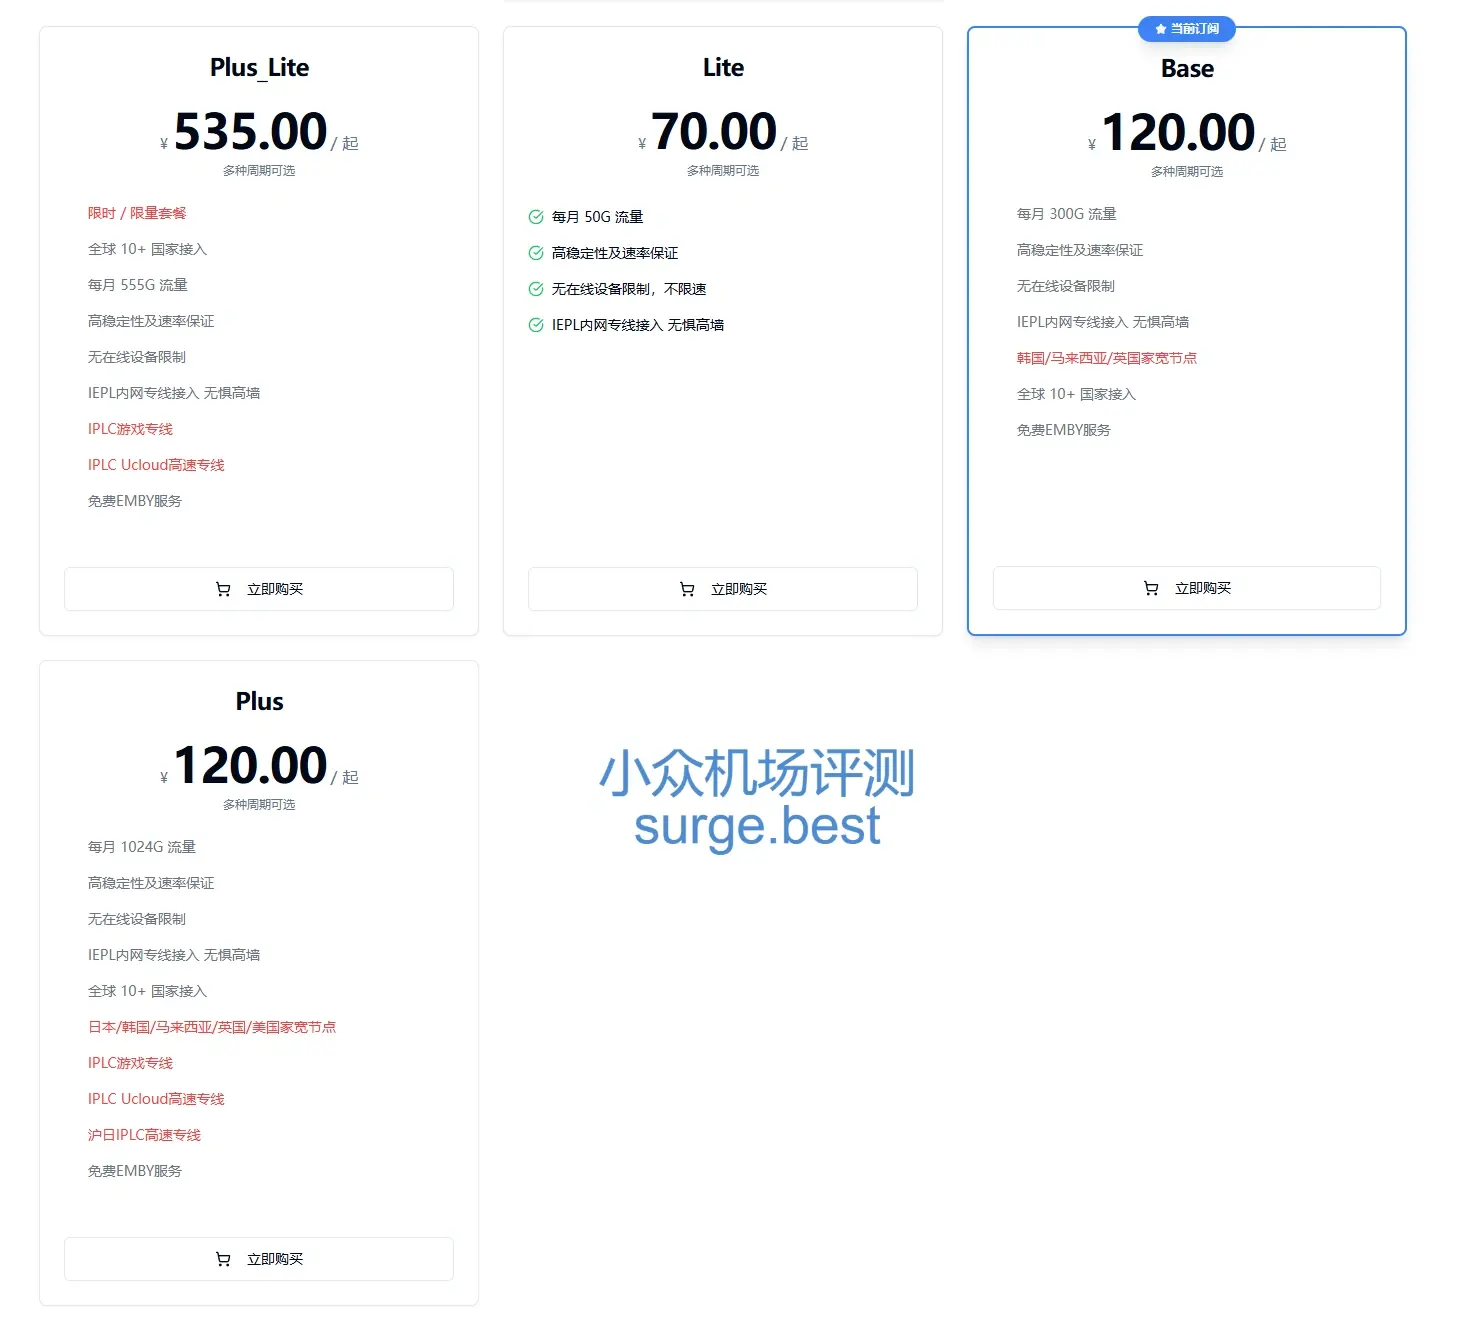
Task: Click the cart icon in the Lite card
Action: point(687,589)
